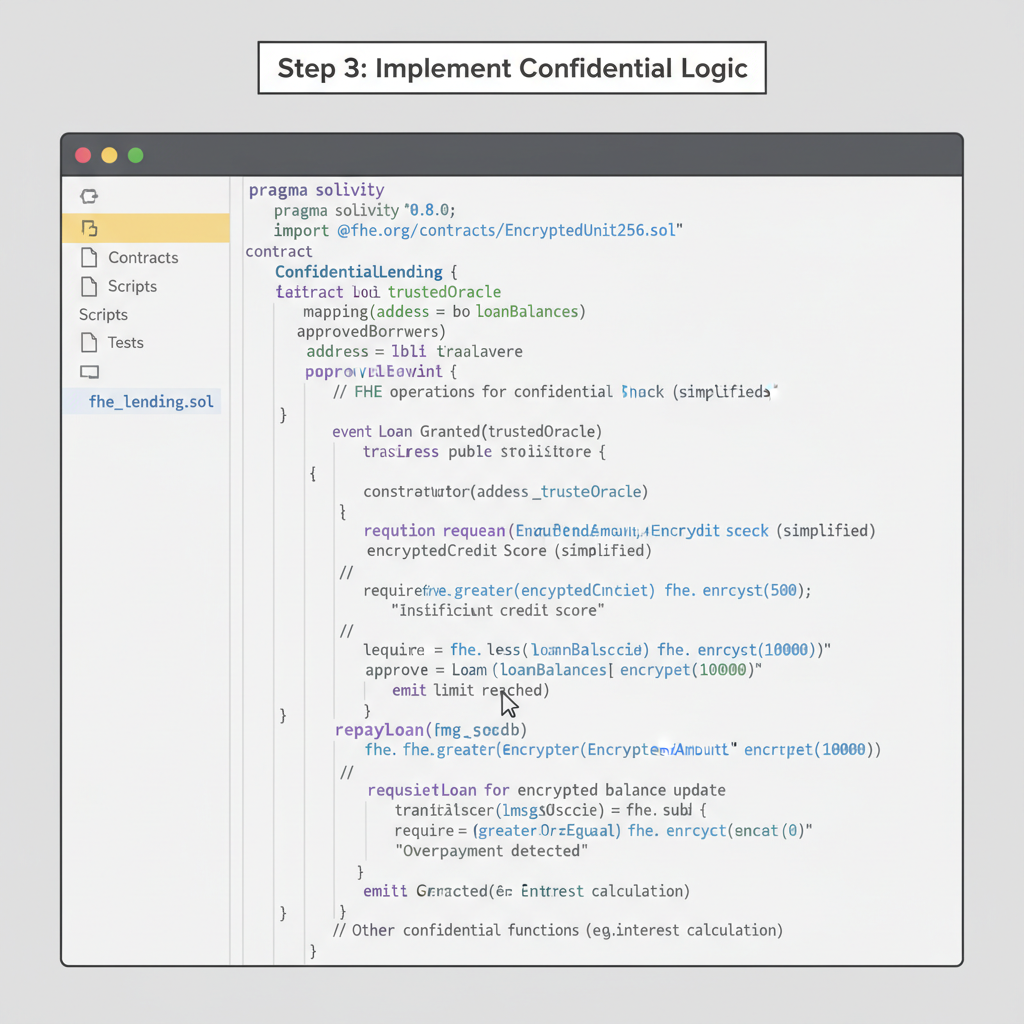Click the Step 3 title banner

(x=512, y=68)
